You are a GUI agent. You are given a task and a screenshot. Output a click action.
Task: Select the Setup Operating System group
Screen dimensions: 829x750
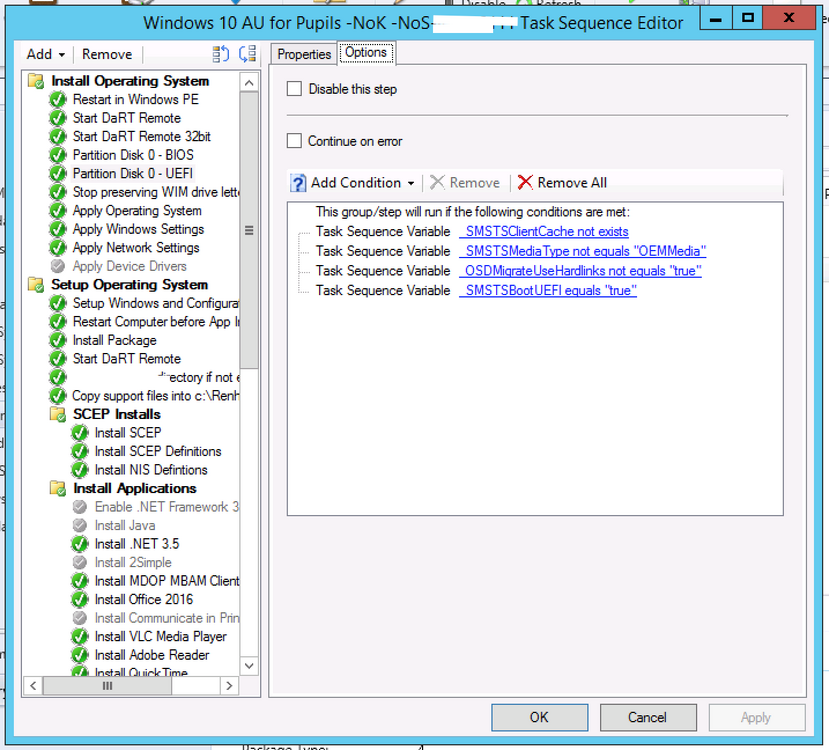(x=130, y=284)
